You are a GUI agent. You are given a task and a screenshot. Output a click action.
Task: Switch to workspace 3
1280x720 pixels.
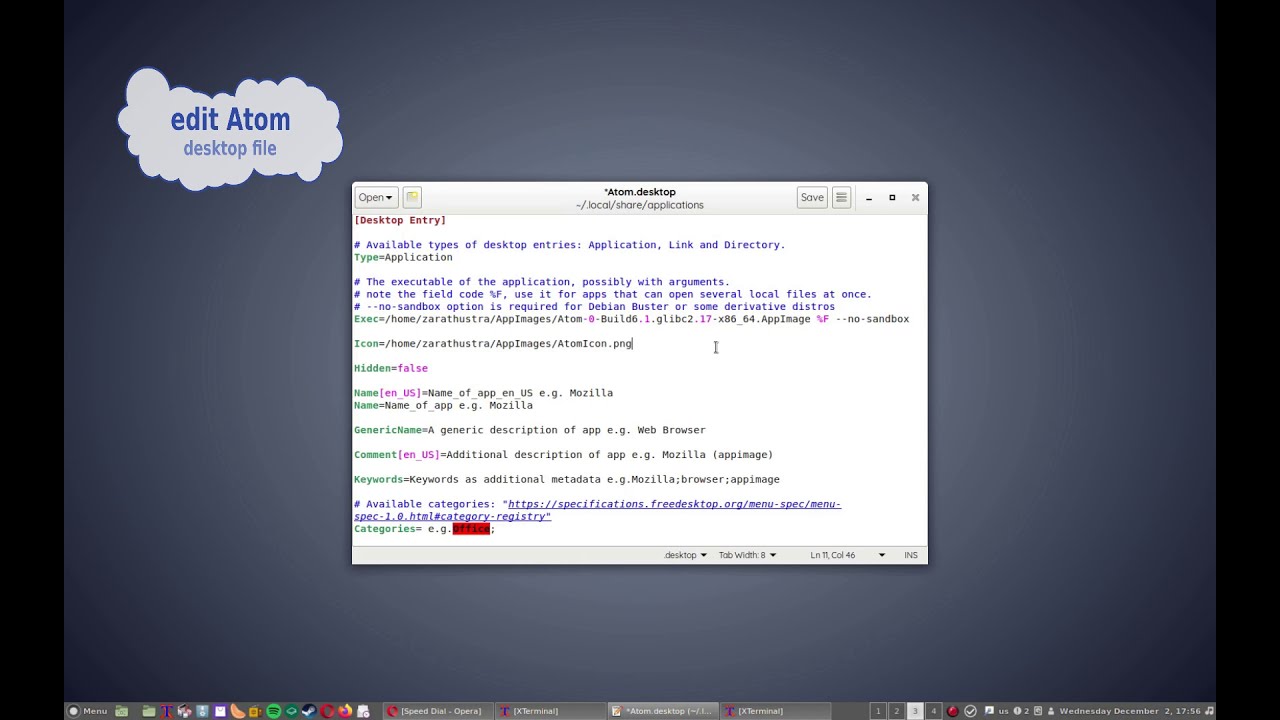pyautogui.click(x=915, y=711)
